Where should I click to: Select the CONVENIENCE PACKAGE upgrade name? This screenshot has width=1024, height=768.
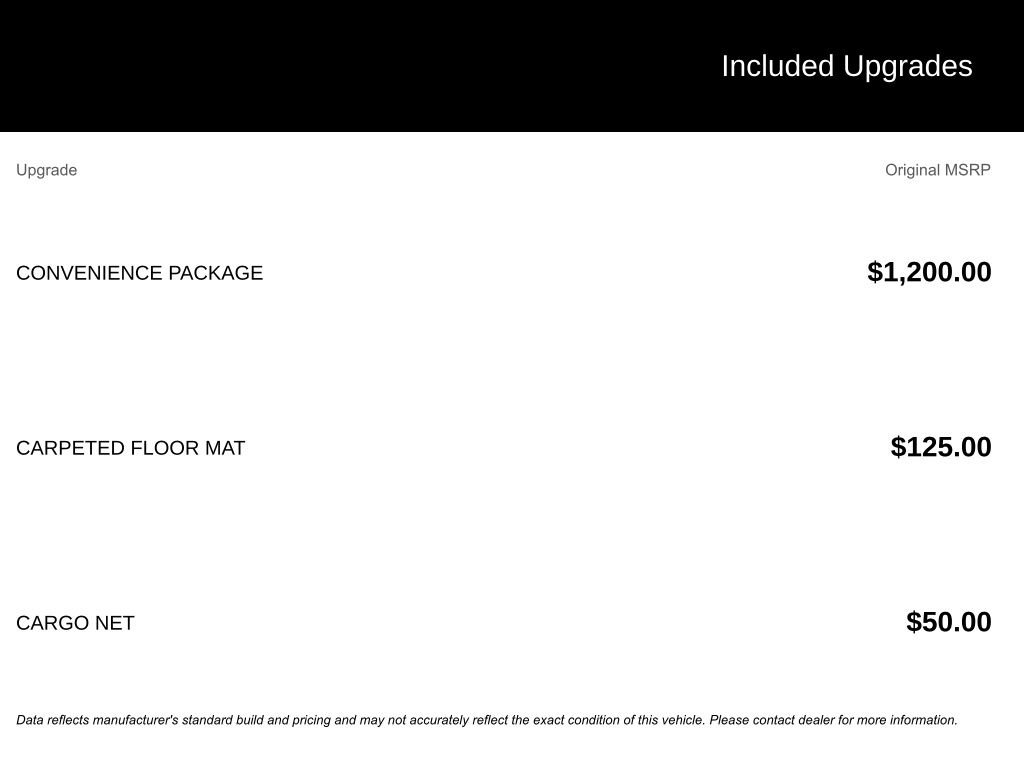pos(139,273)
